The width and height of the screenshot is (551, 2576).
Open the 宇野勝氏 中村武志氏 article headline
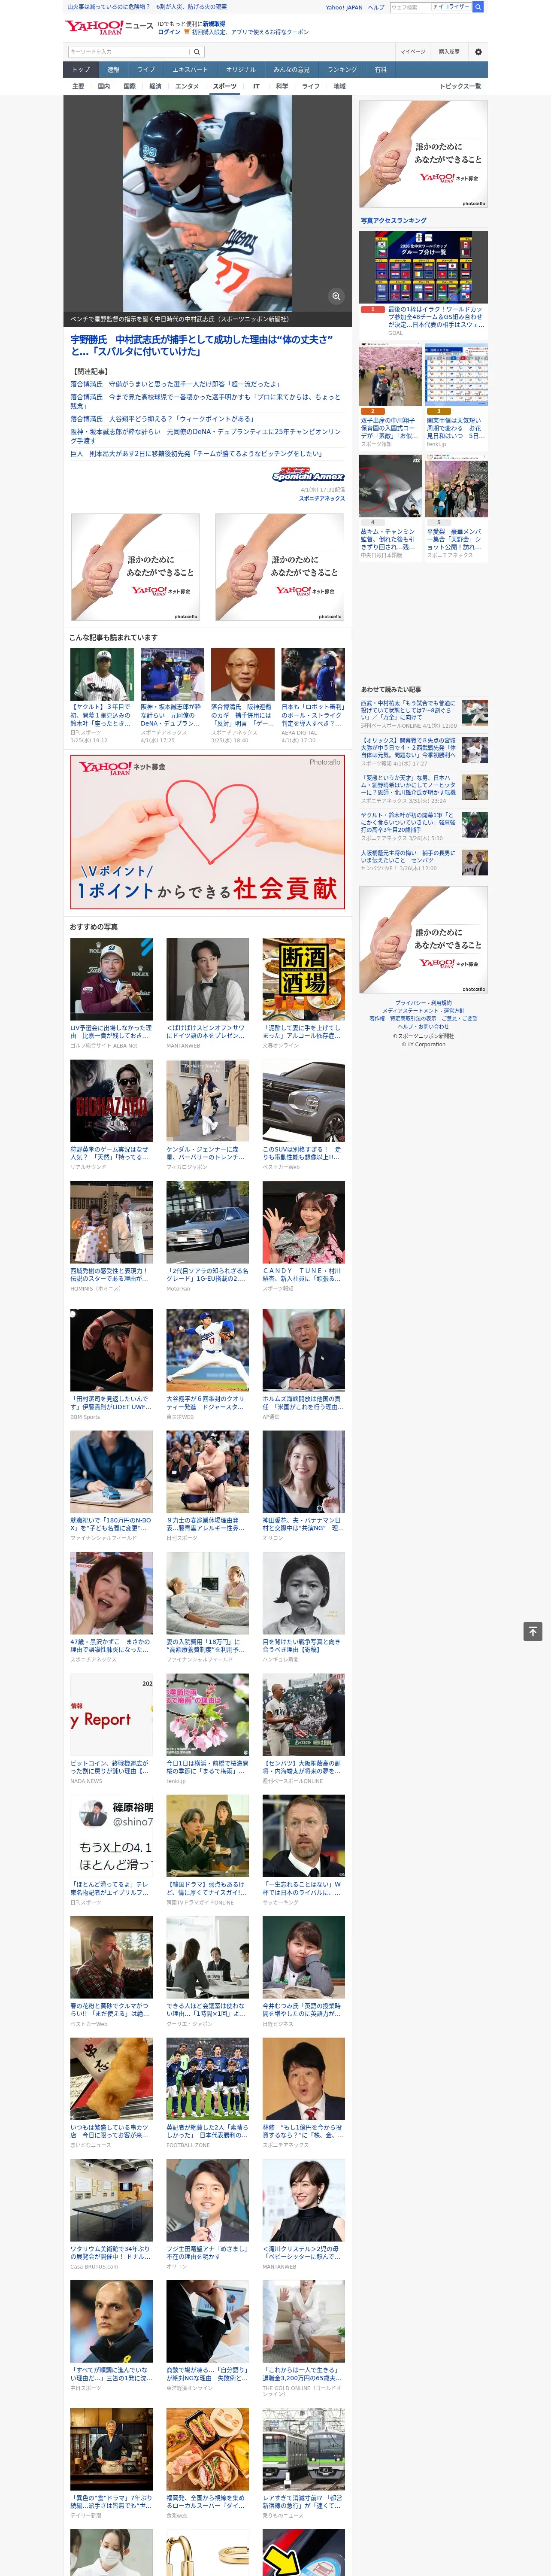[x=202, y=345]
